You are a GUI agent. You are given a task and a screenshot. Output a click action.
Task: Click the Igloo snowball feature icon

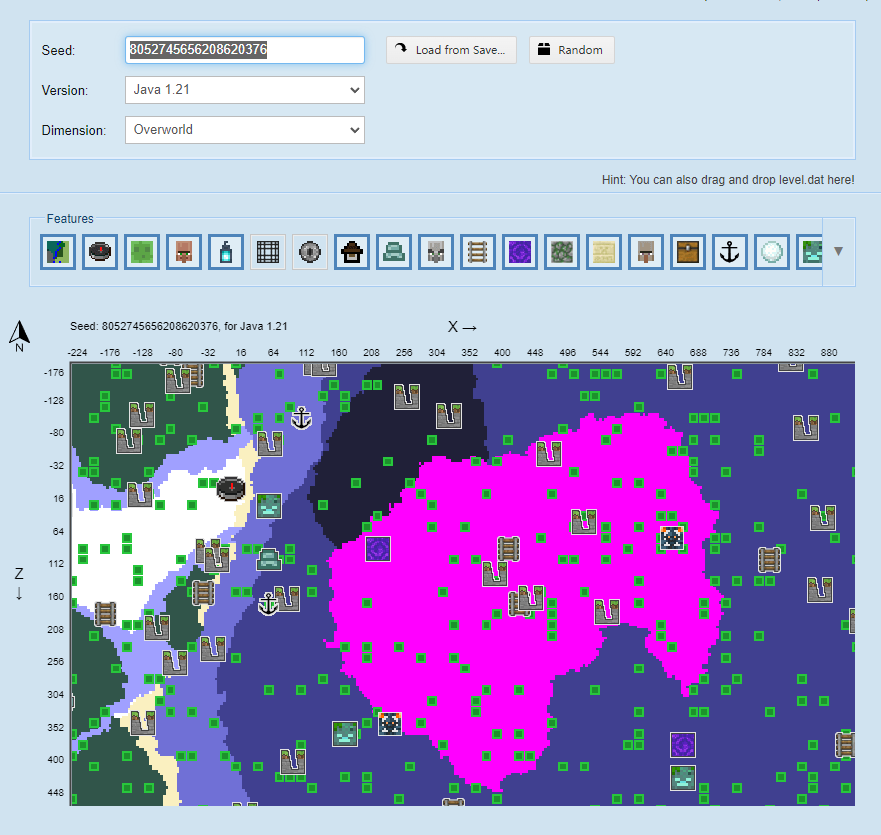(771, 252)
